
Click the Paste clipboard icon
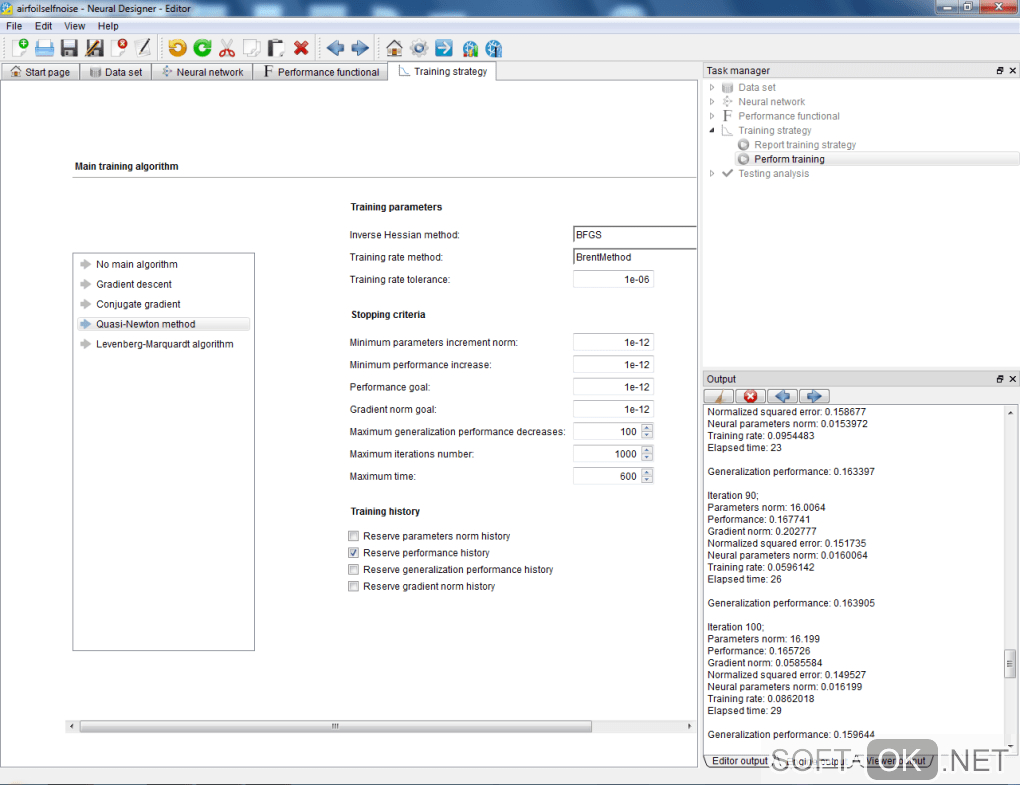coord(276,47)
